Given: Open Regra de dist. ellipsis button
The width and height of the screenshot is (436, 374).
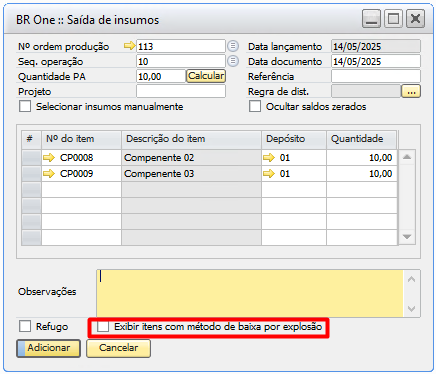Looking at the screenshot, I should point(411,91).
